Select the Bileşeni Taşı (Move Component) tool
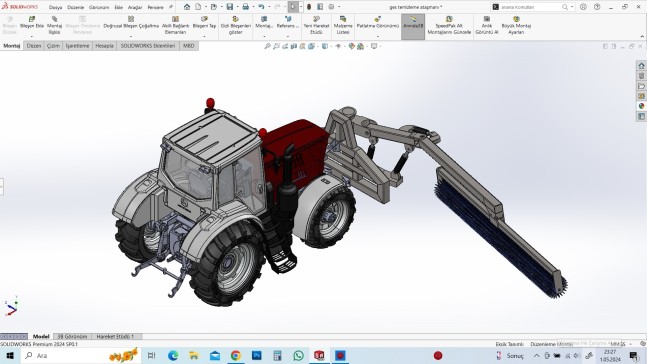Screen dimensions: 647x364 pos(204,22)
